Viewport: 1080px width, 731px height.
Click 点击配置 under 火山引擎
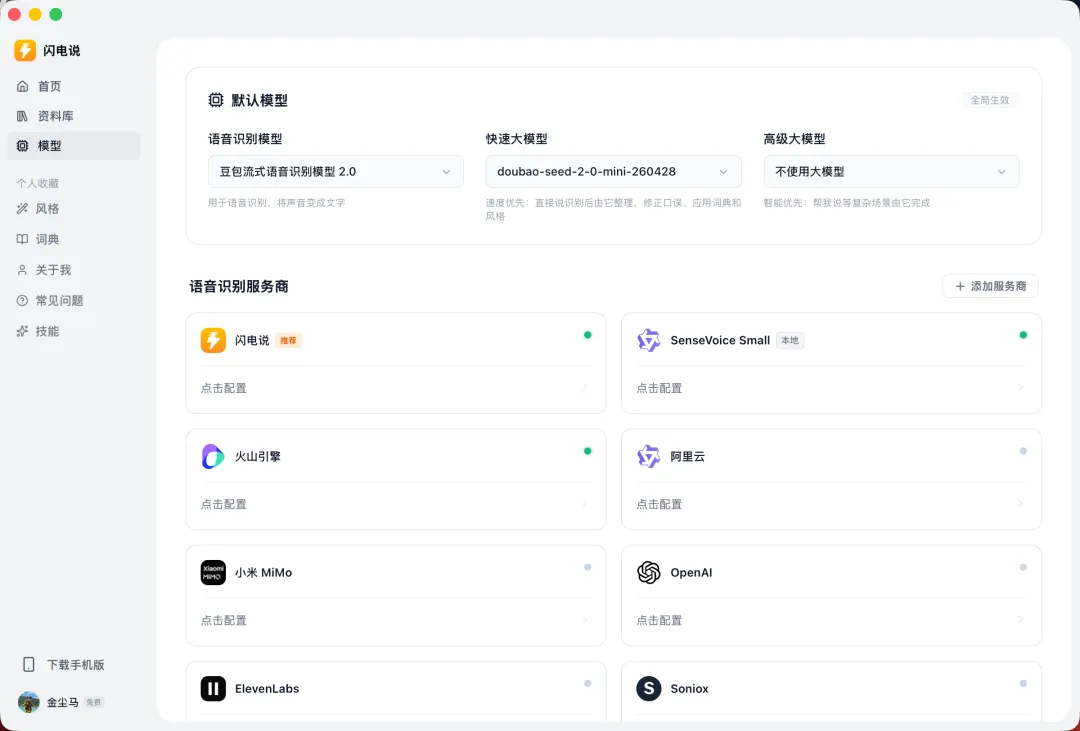pyautogui.click(x=224, y=504)
